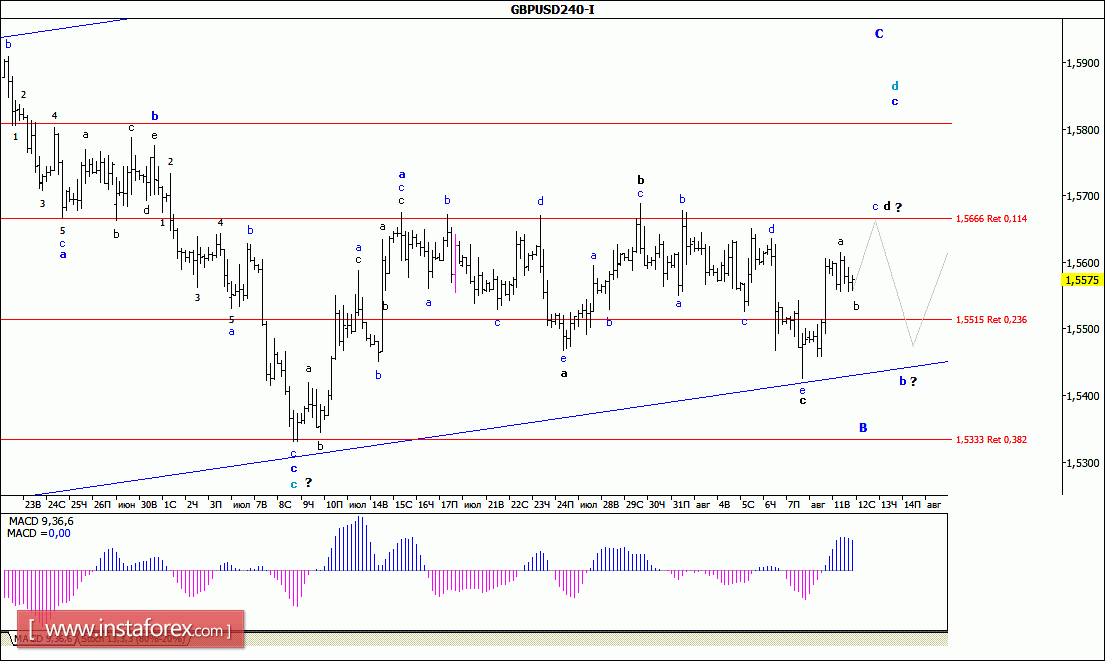Click the 1,5900 price axis label
1105x661 pixels.
[1082, 63]
